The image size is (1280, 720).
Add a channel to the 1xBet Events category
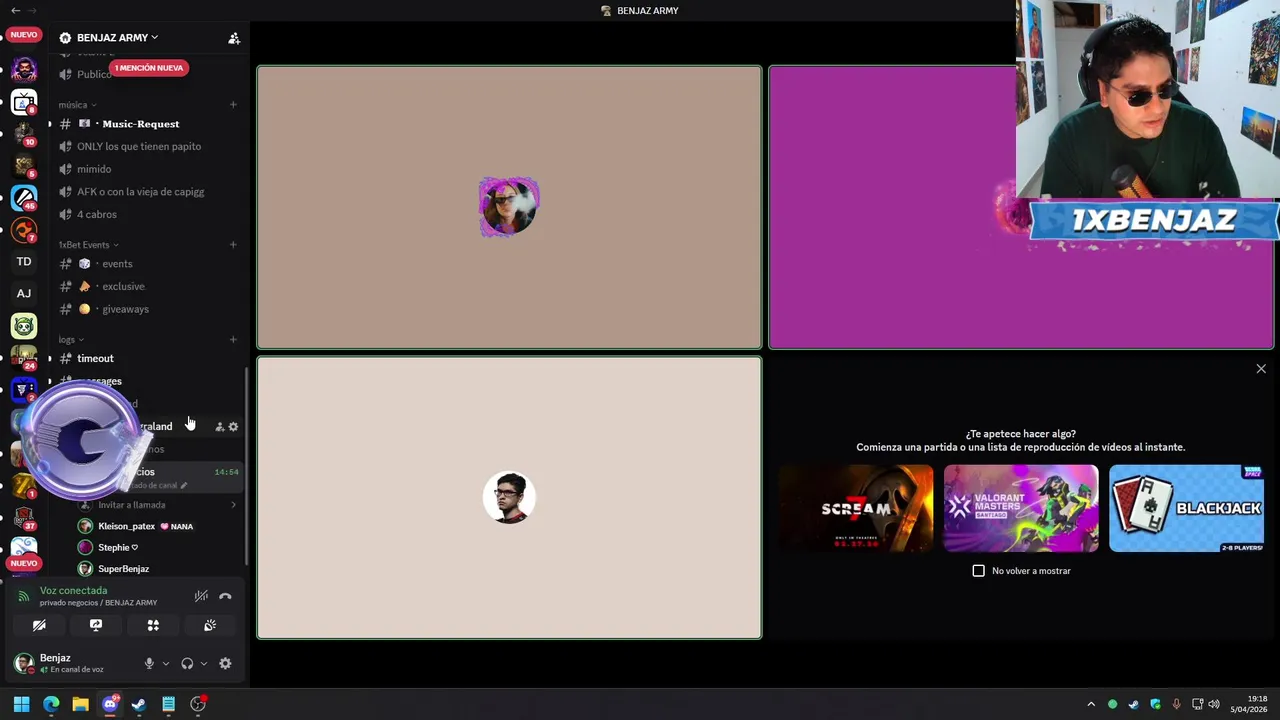[233, 245]
